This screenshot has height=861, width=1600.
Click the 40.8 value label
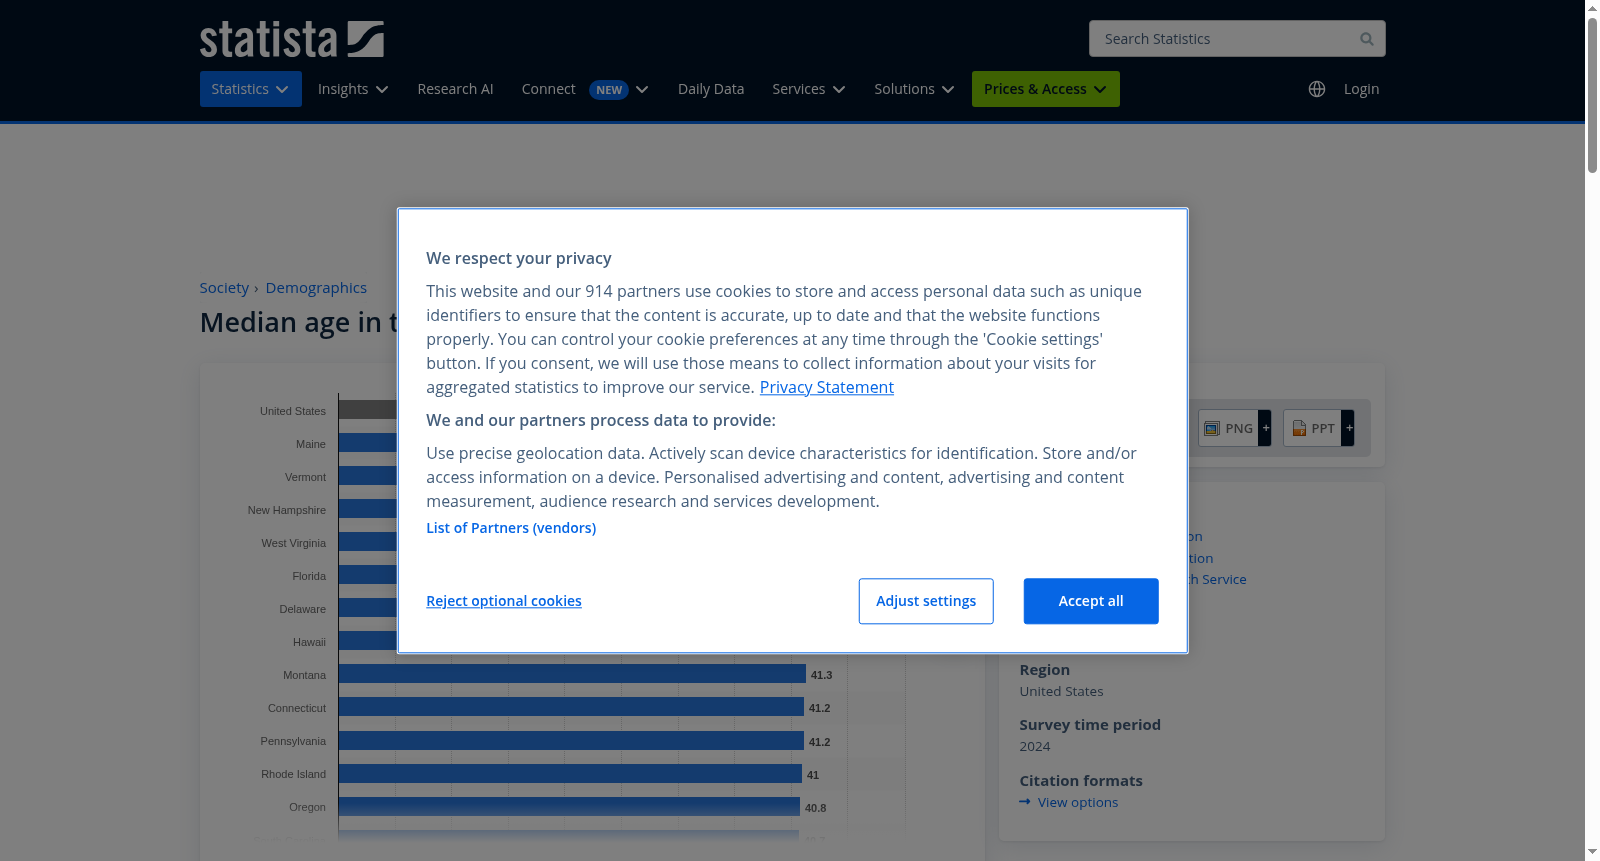click(815, 808)
